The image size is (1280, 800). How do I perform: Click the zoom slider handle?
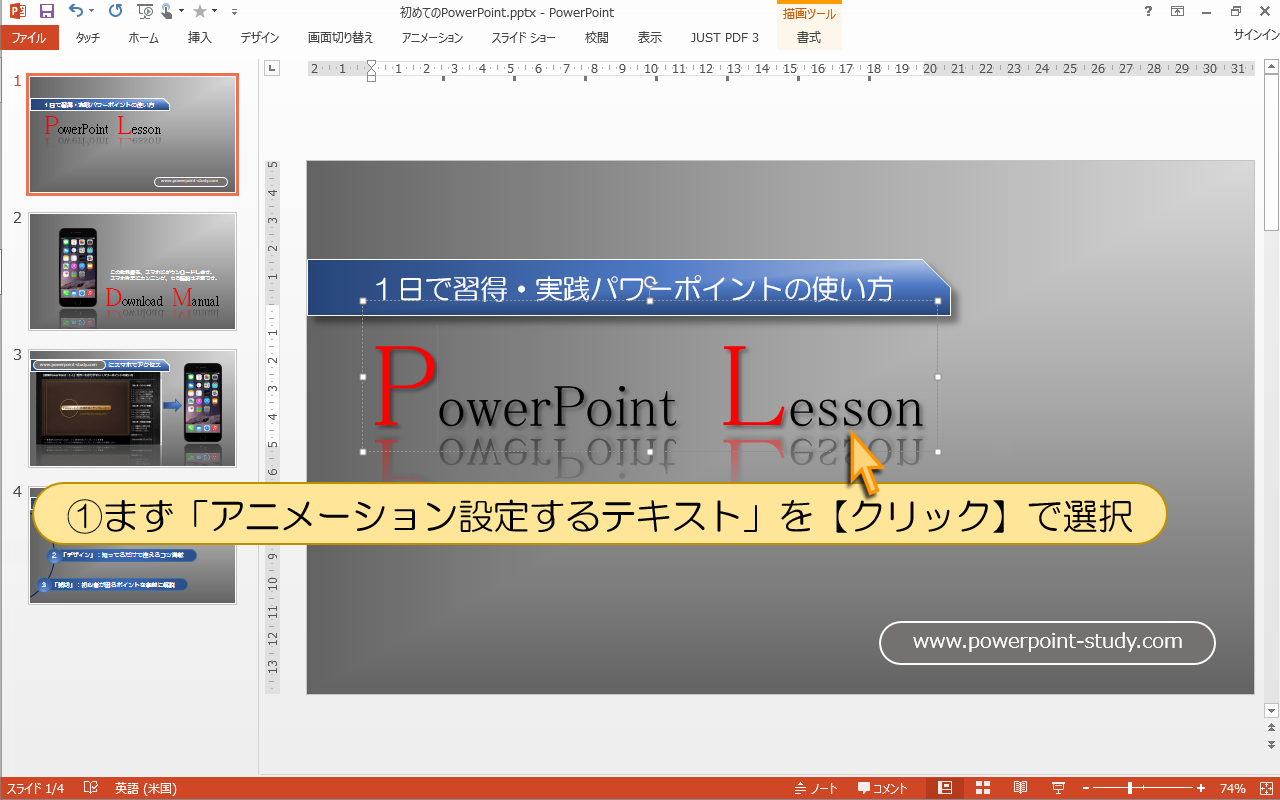pyautogui.click(x=1130, y=788)
